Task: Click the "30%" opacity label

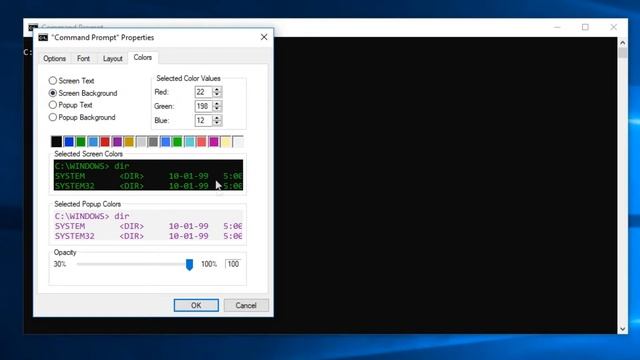Action: click(60, 264)
